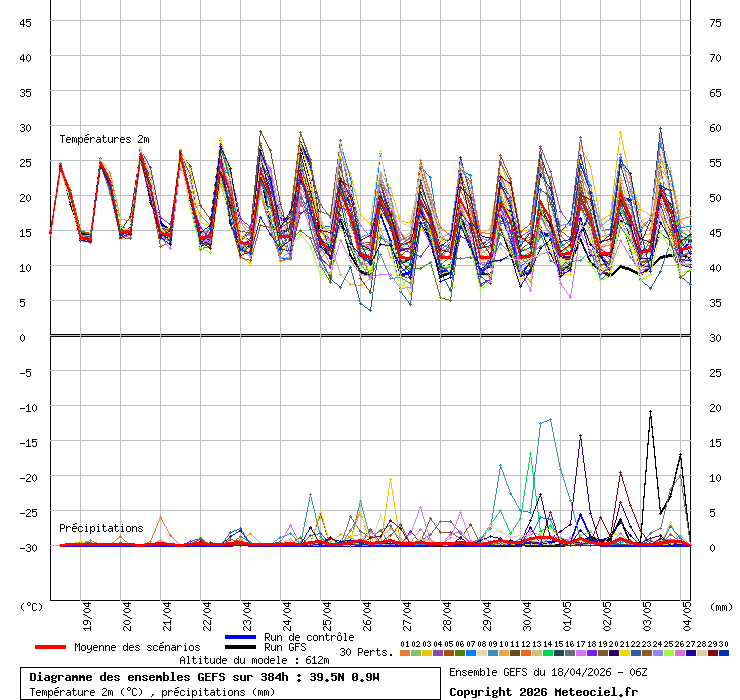
Task: Select perturbation 07 blue color swatch
Action: click(471, 653)
